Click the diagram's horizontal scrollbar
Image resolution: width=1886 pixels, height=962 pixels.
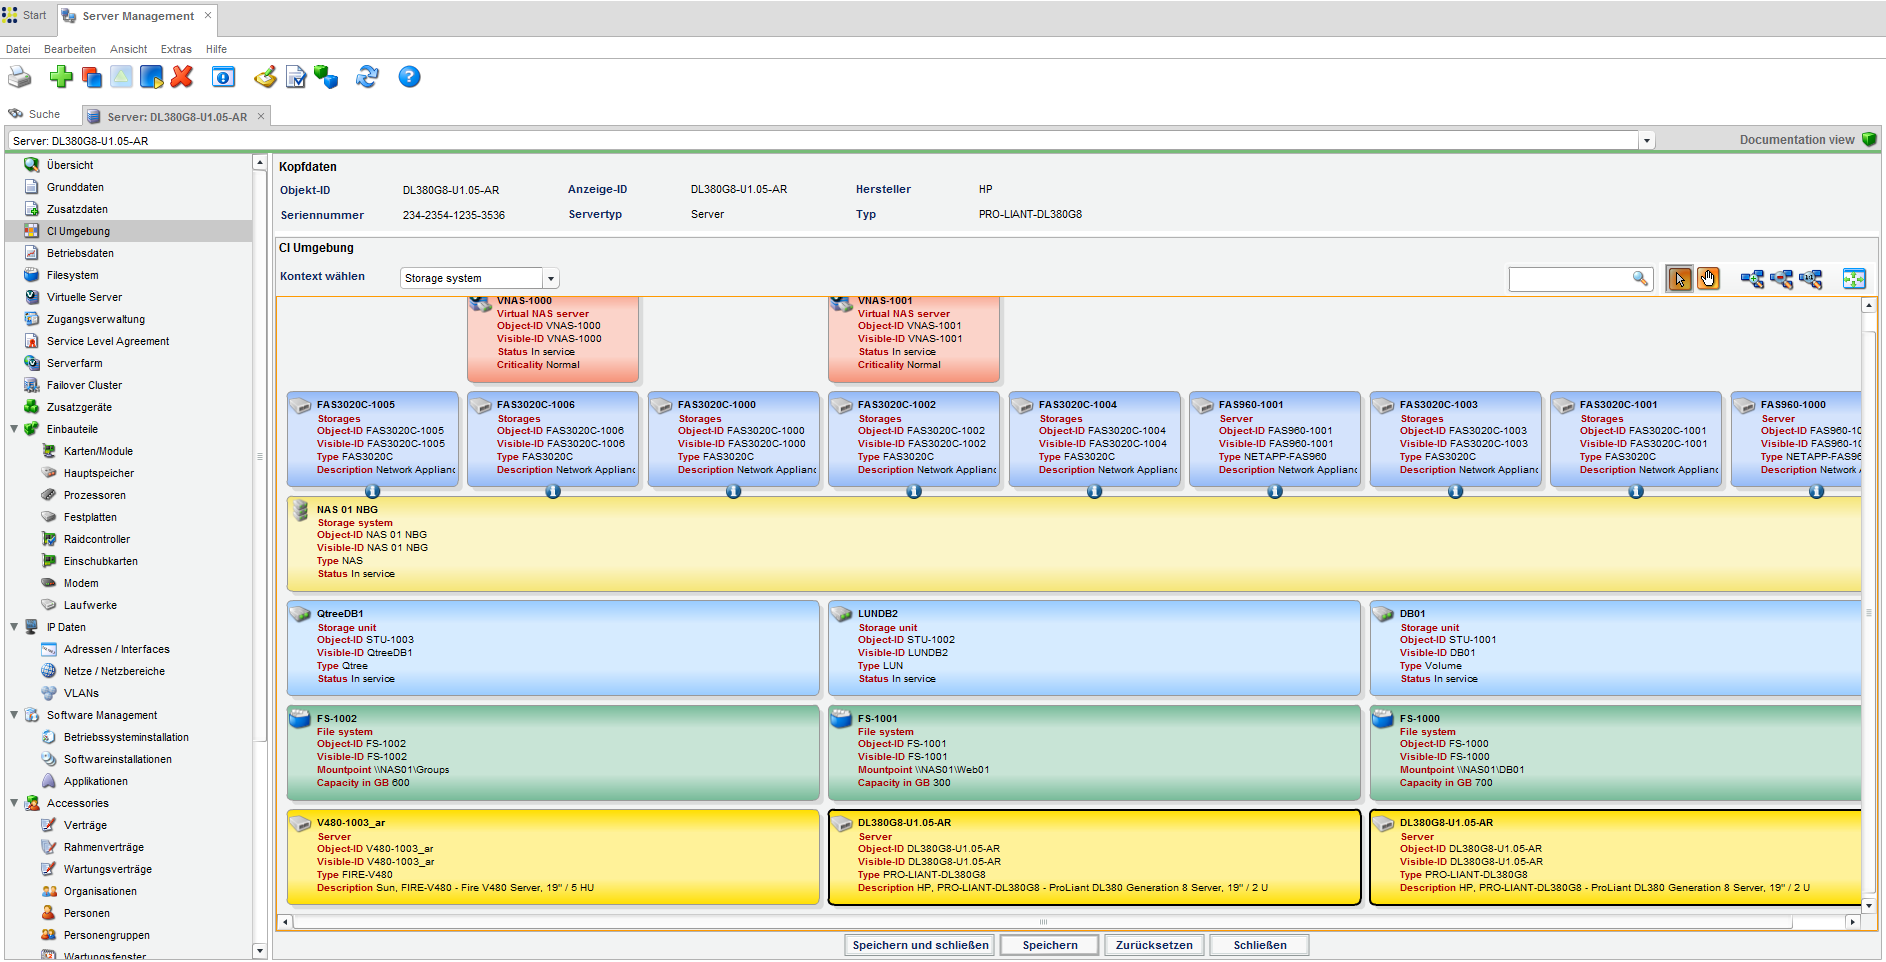1043,922
